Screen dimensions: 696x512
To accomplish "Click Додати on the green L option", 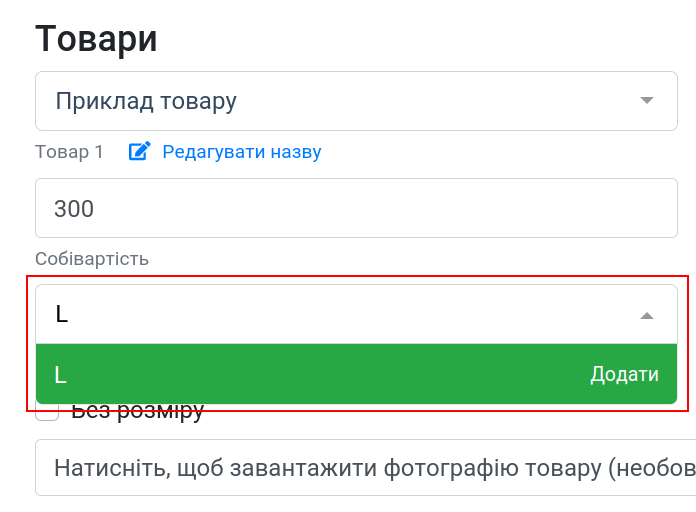I will click(x=624, y=374).
